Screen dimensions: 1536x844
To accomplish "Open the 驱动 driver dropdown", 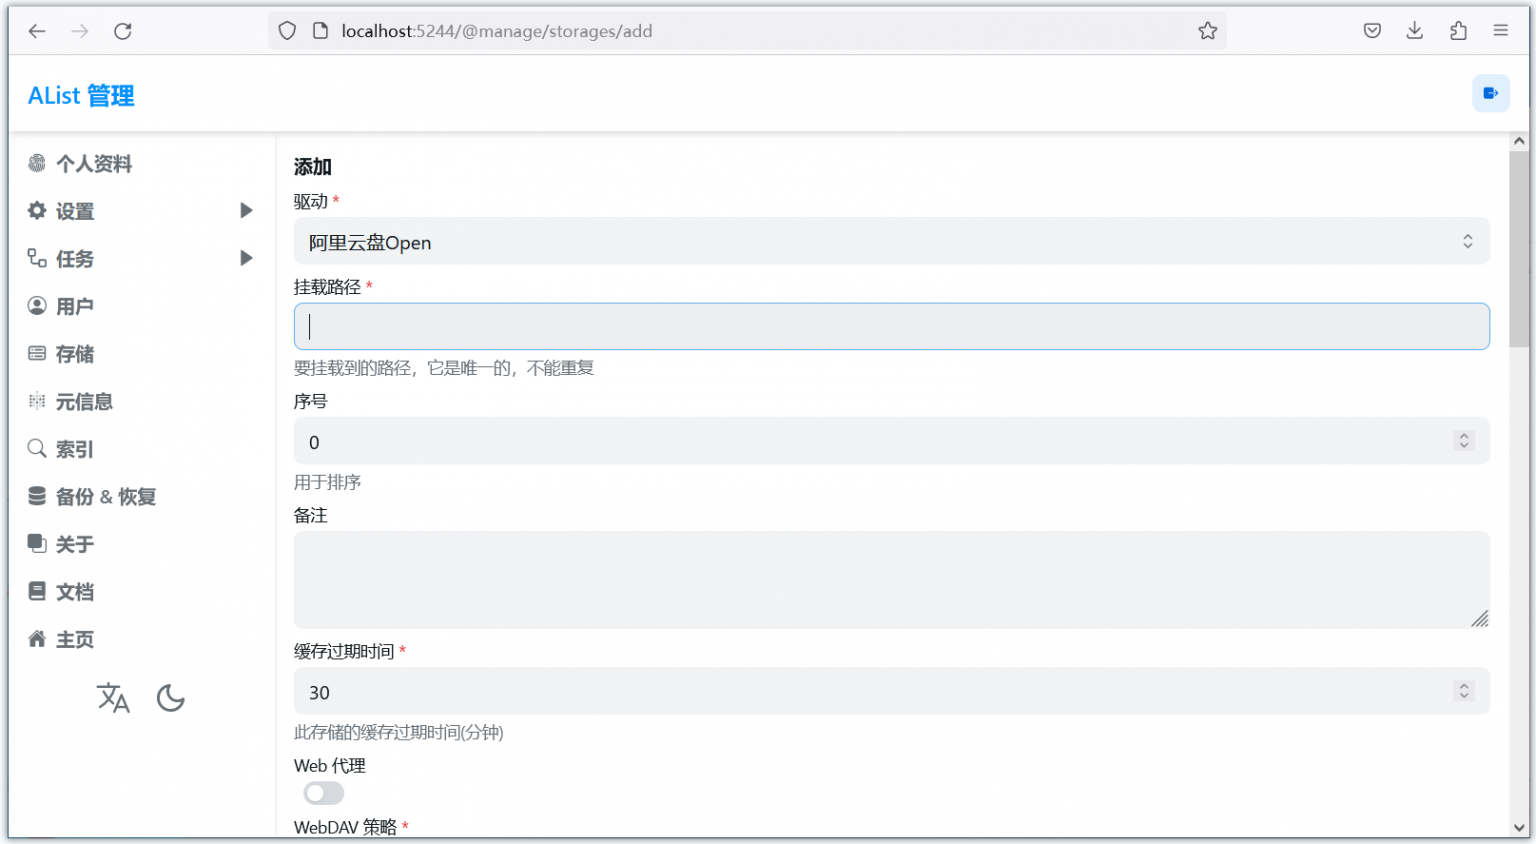I will coord(890,242).
